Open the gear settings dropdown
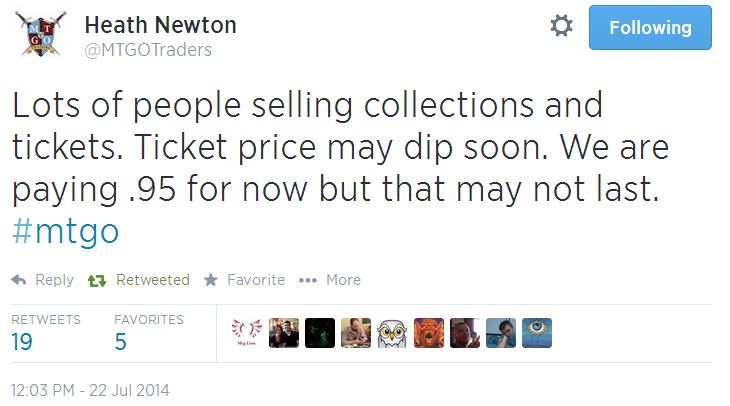Viewport: 730px width, 406px height. click(562, 27)
